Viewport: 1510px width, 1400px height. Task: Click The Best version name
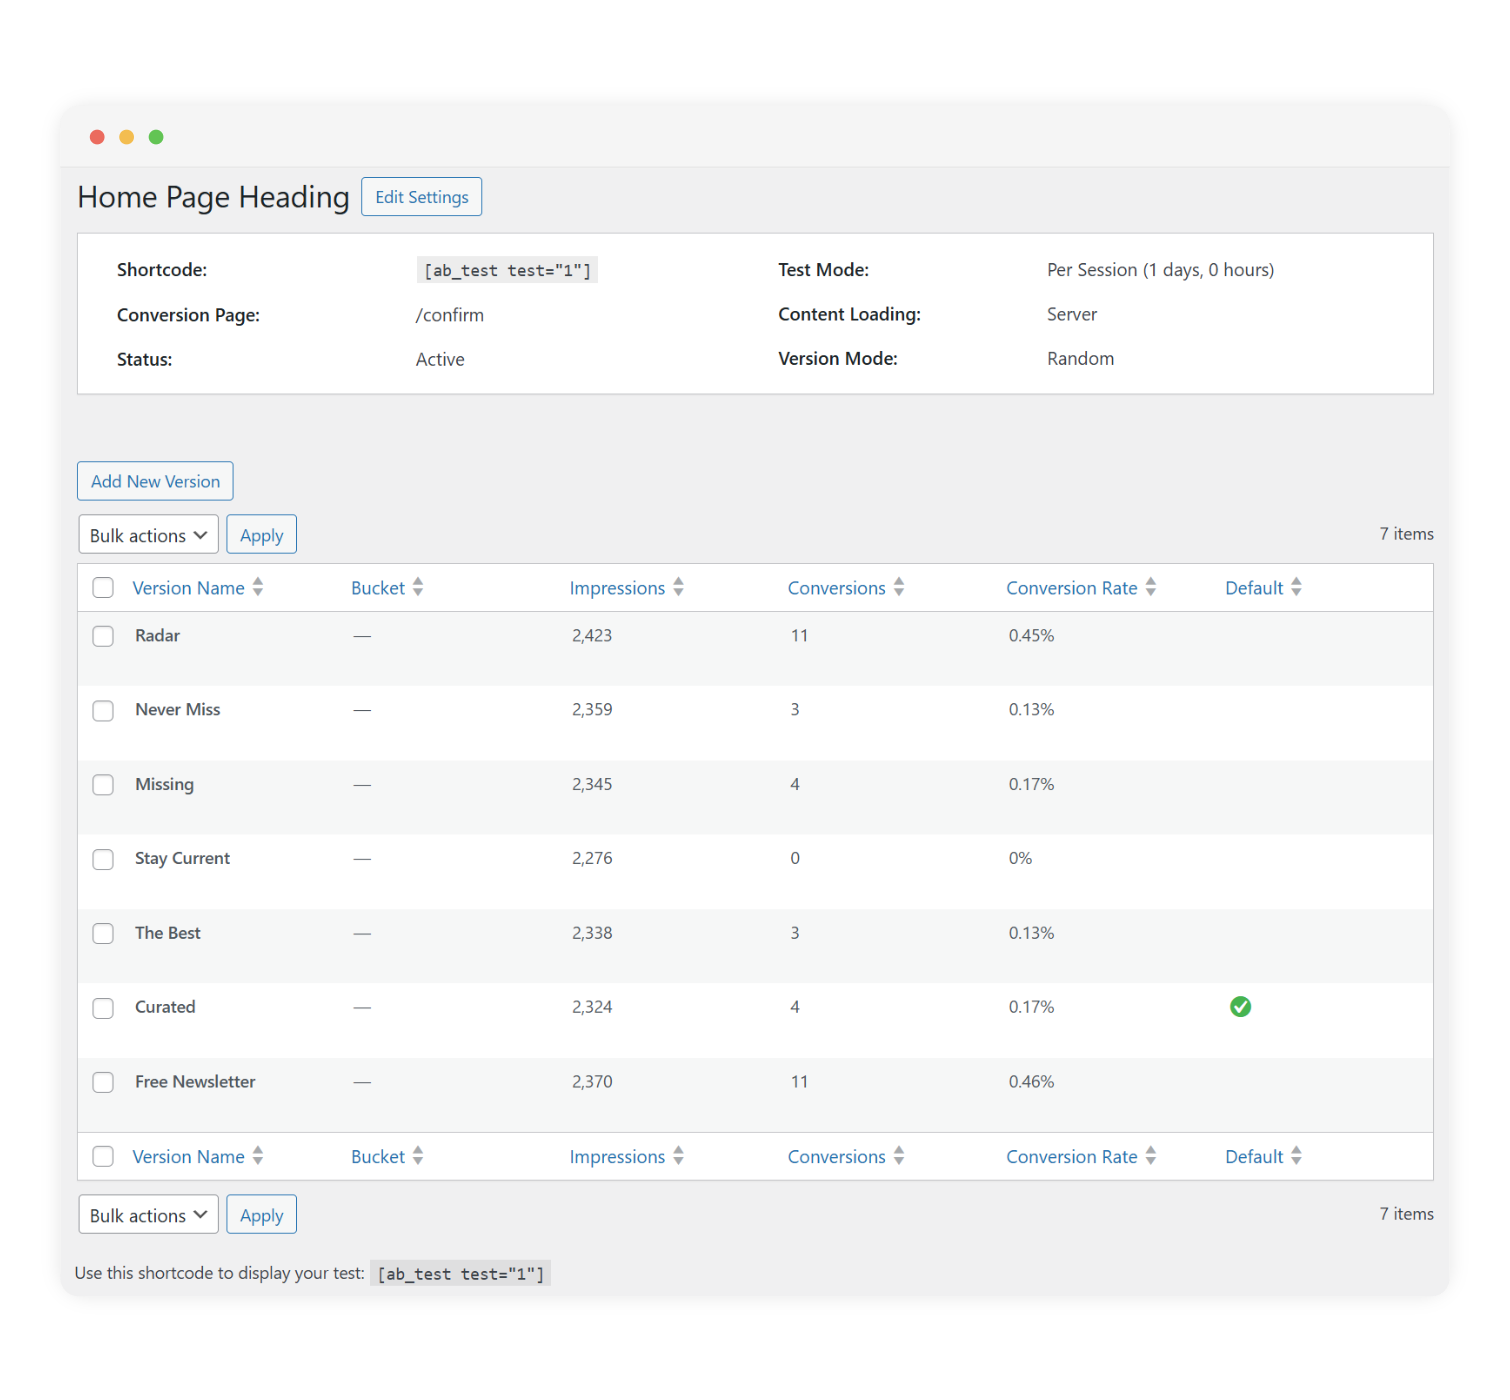(167, 933)
